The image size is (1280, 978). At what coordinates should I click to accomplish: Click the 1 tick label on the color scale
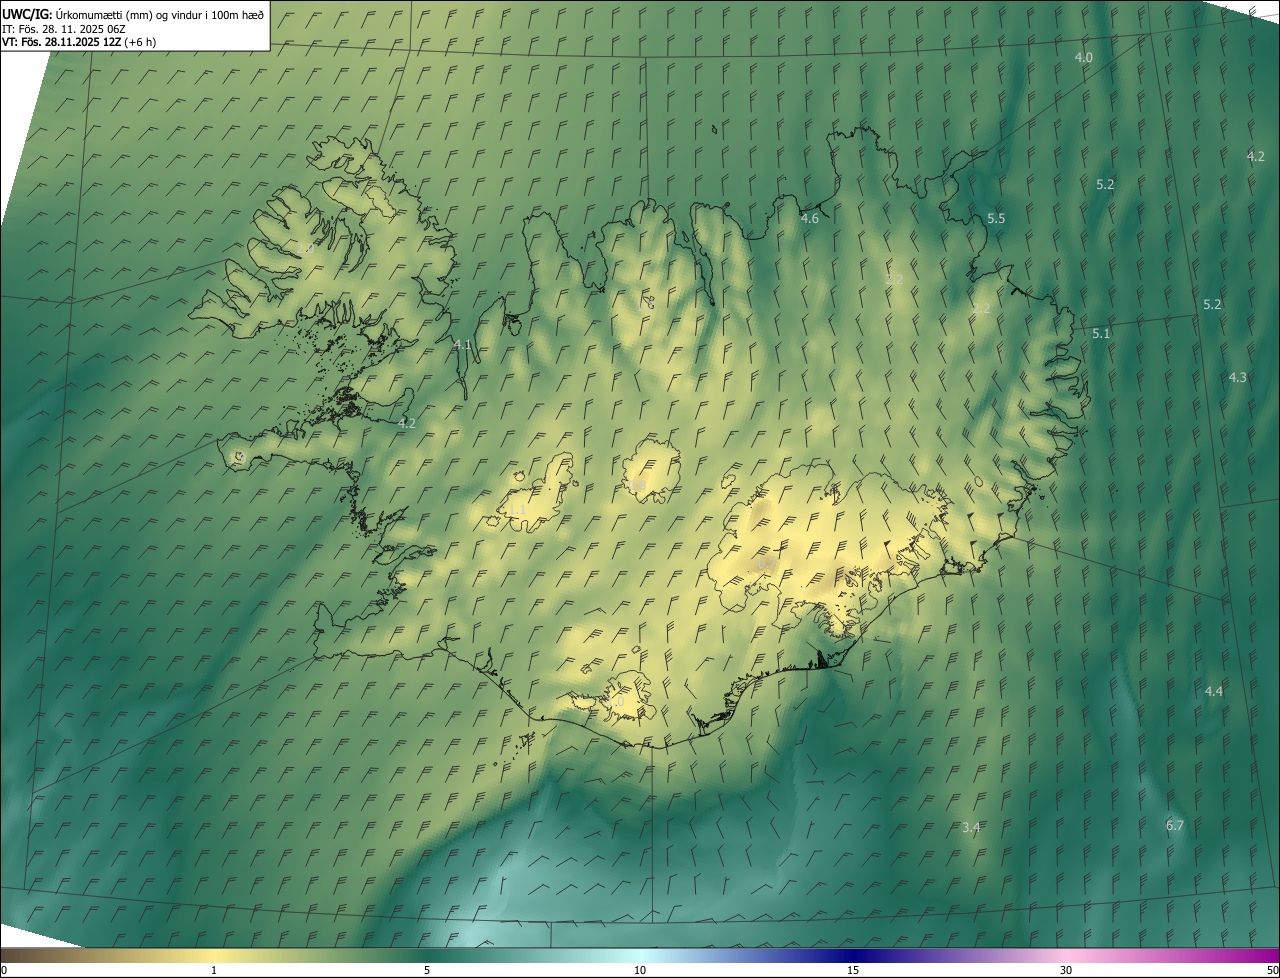(x=214, y=970)
